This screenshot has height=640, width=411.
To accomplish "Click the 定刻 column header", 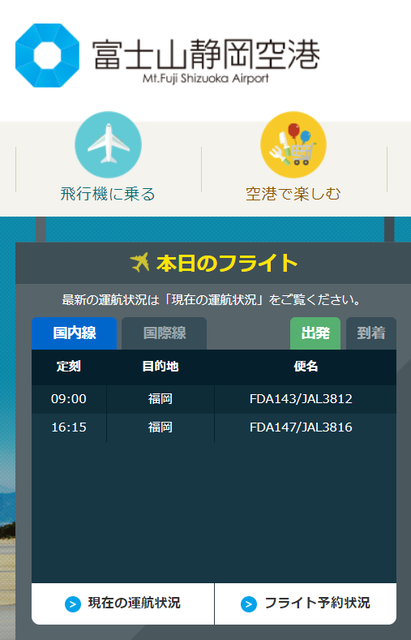I will 69,367.
